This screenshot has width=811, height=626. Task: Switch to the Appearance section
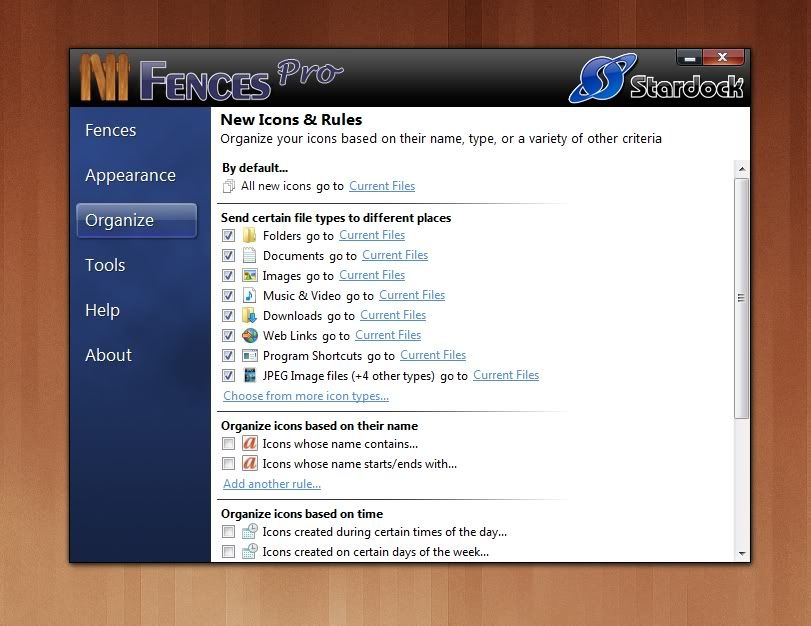(130, 175)
